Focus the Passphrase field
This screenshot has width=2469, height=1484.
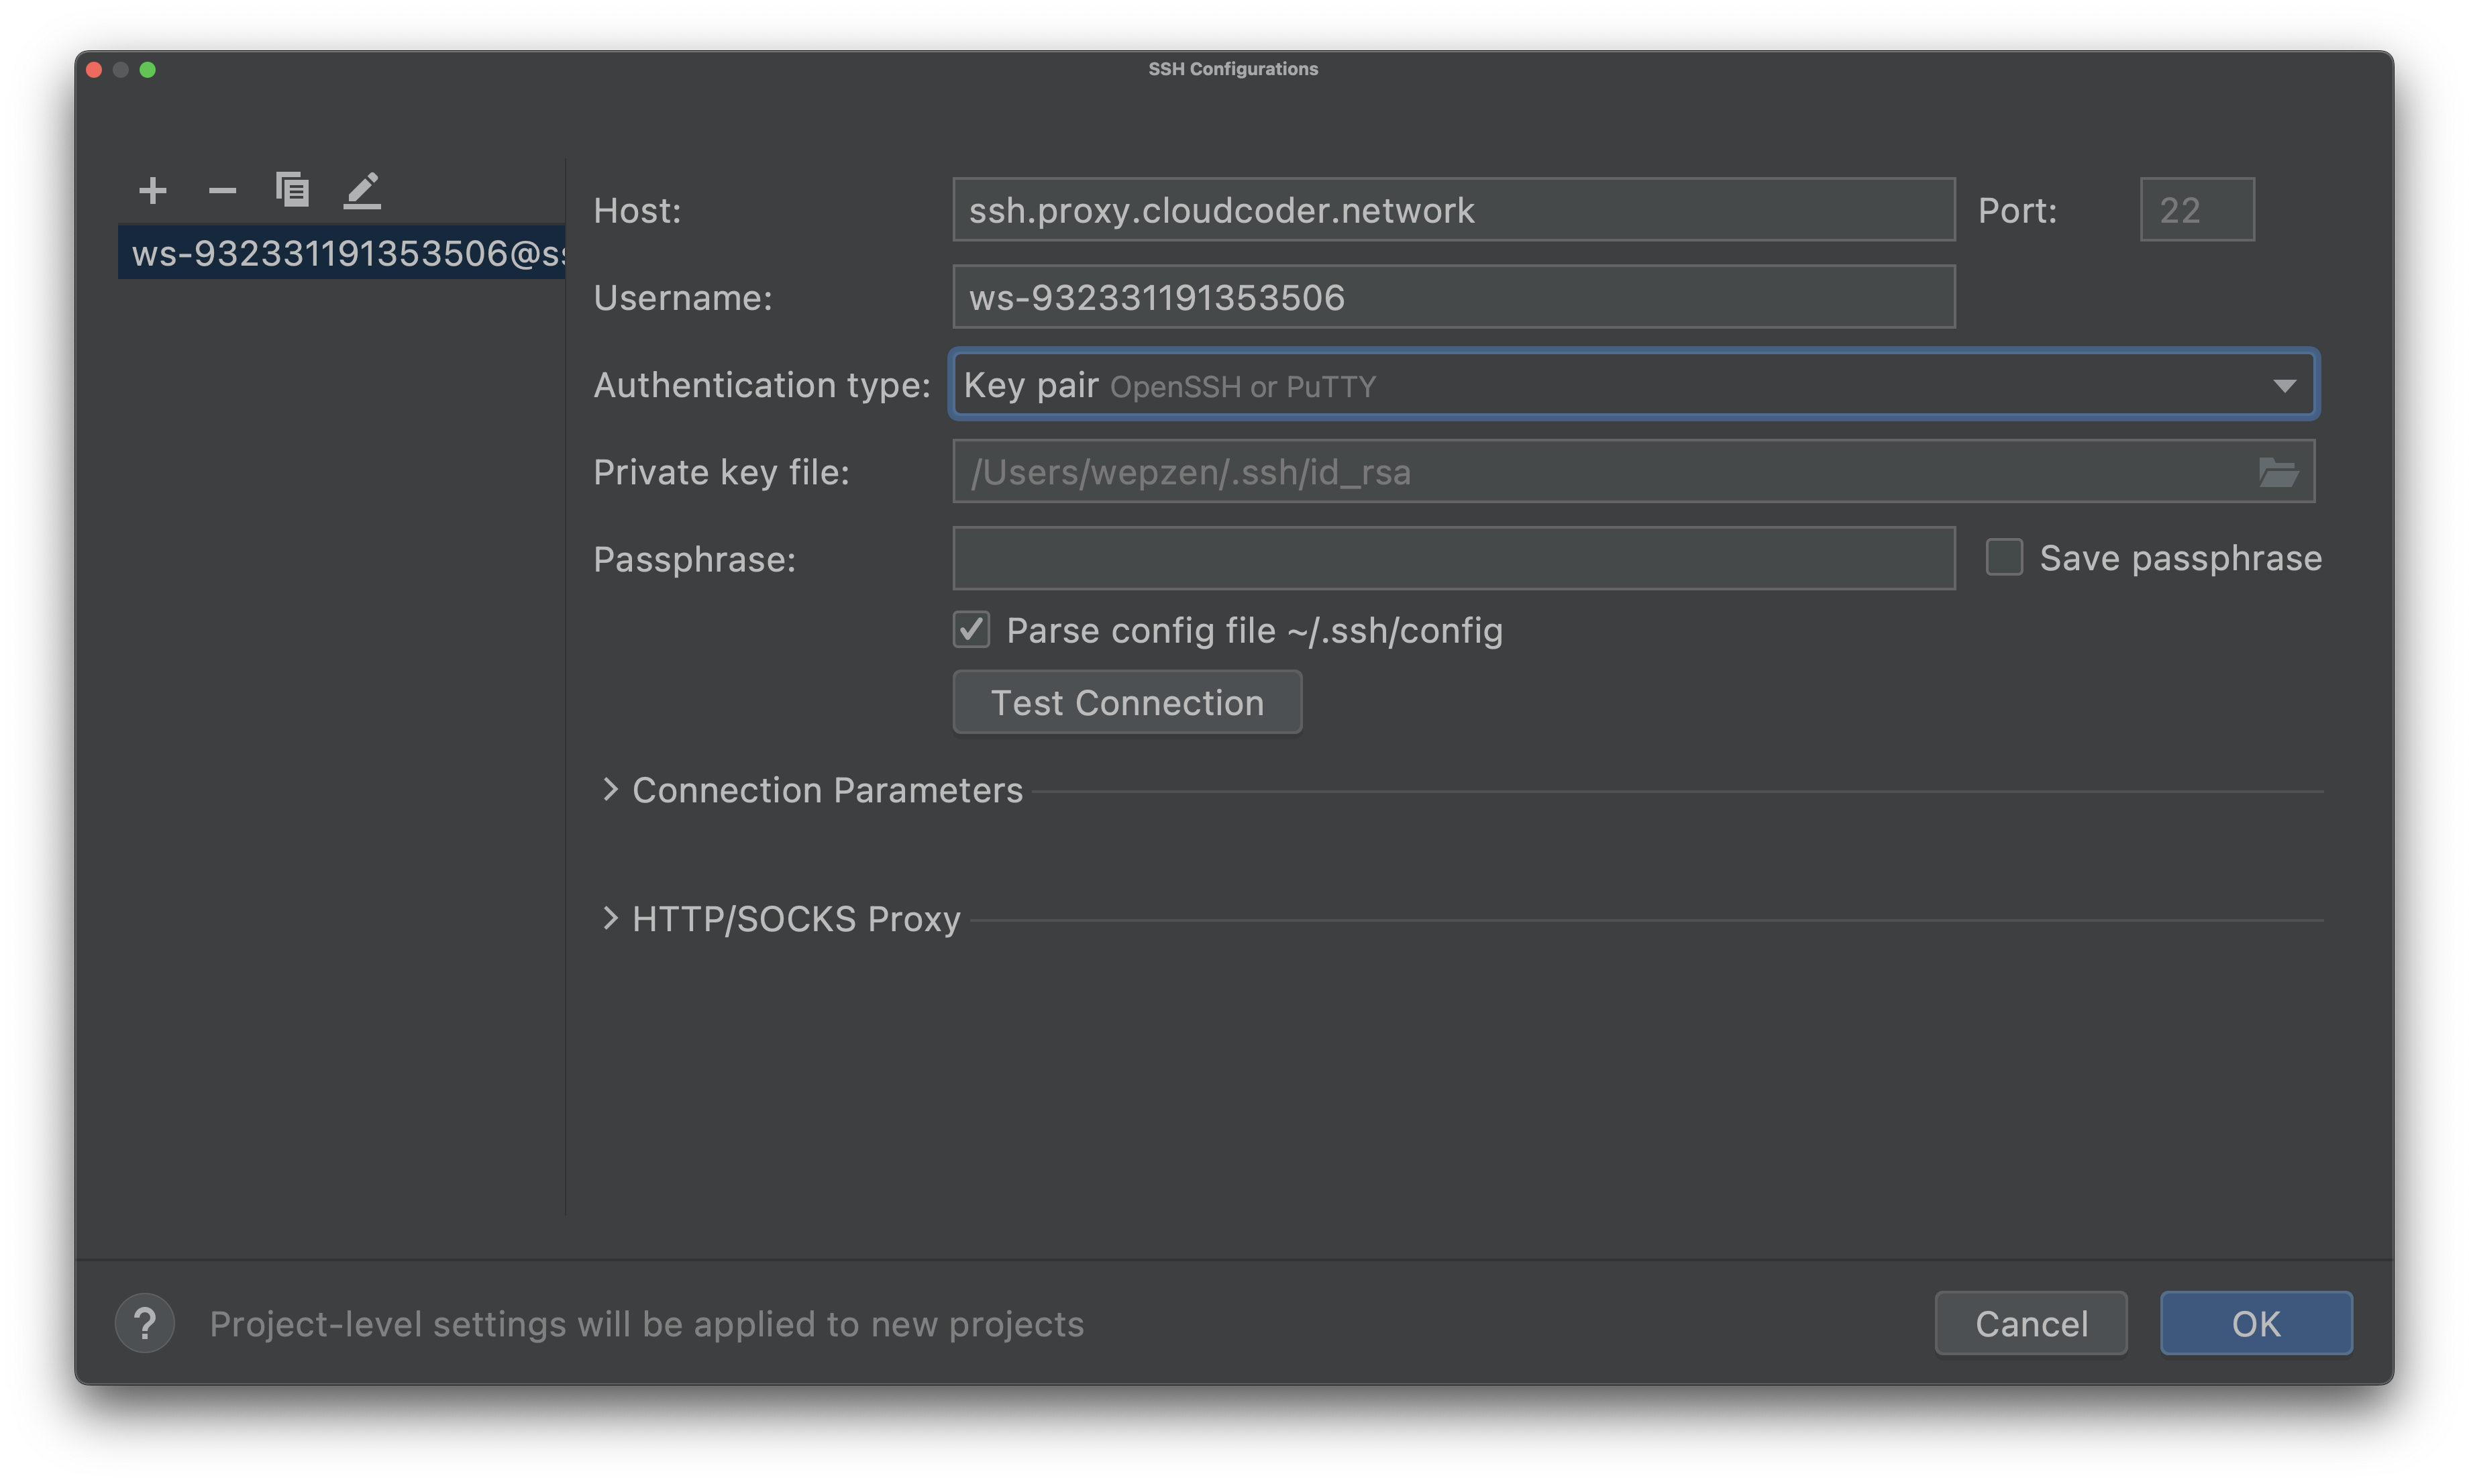[x=1452, y=558]
